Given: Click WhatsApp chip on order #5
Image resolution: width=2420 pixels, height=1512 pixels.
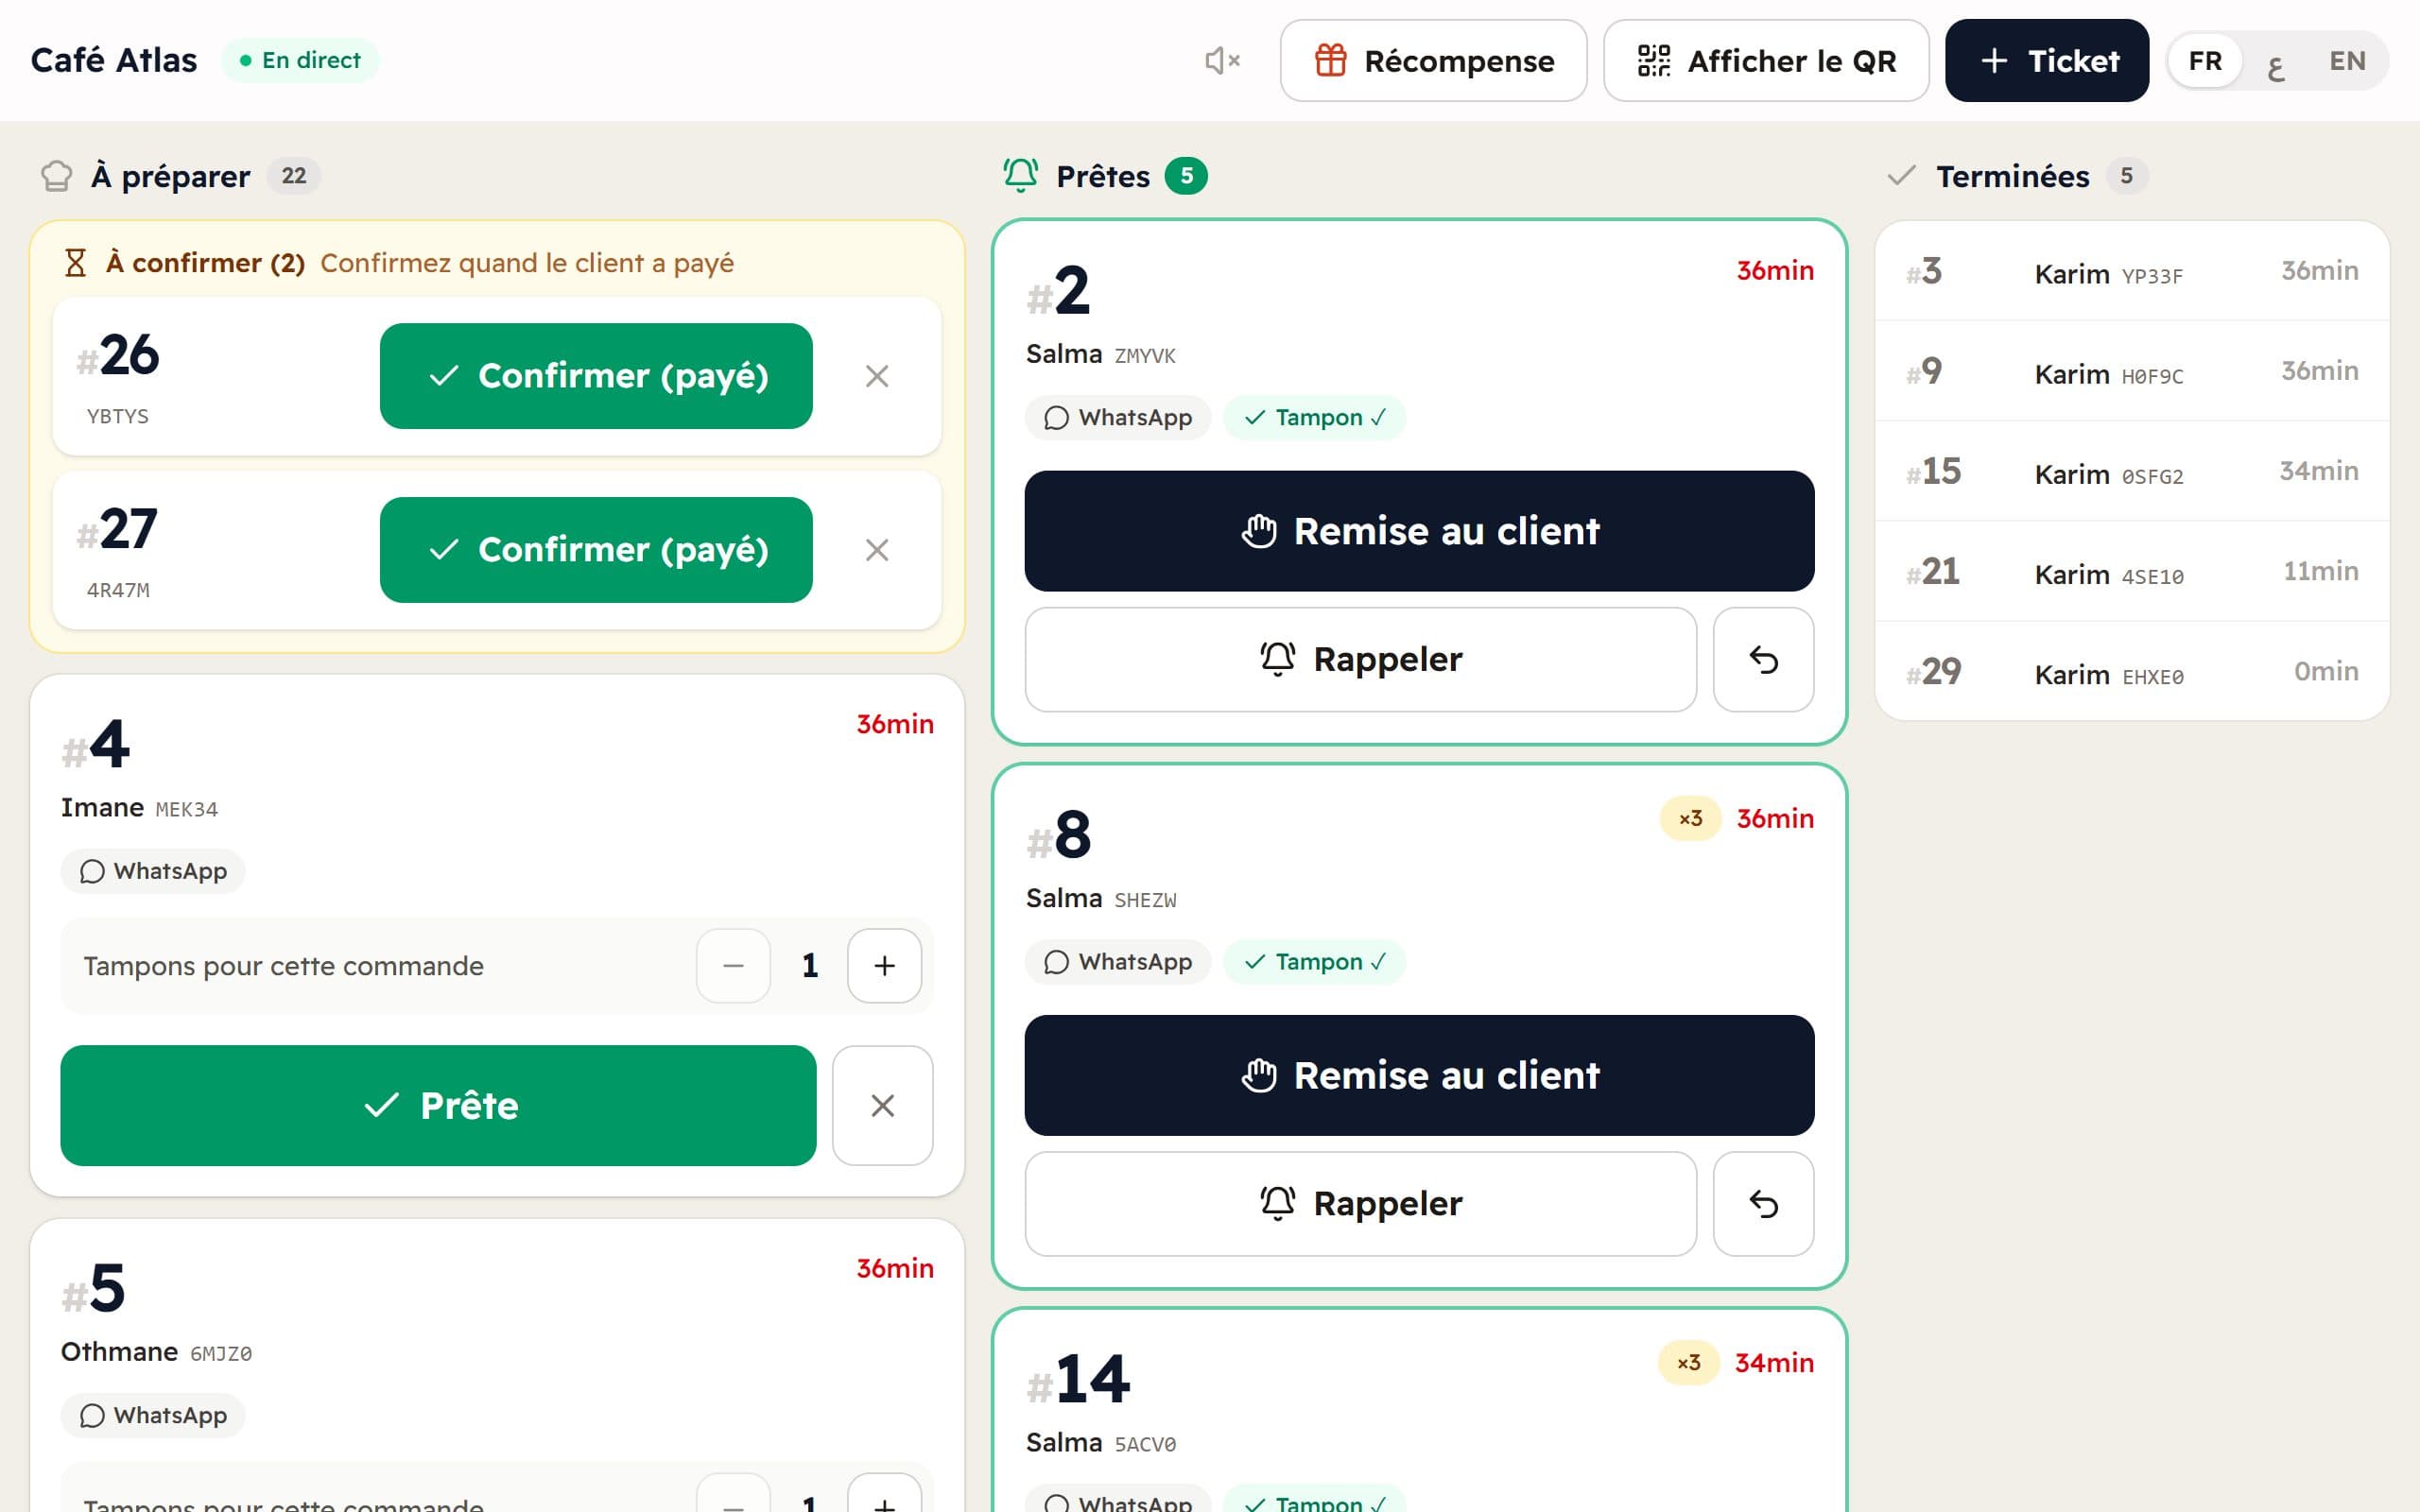Looking at the screenshot, I should [x=153, y=1415].
